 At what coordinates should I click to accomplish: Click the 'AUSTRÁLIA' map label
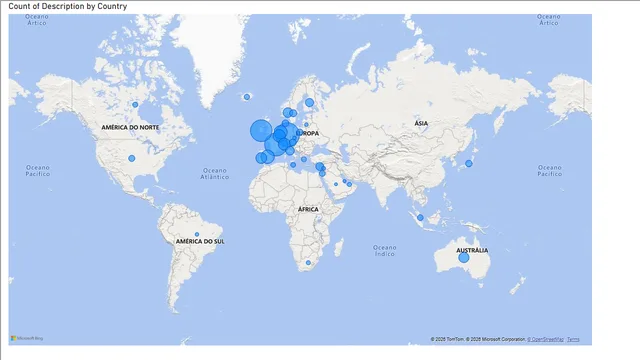[x=472, y=250]
